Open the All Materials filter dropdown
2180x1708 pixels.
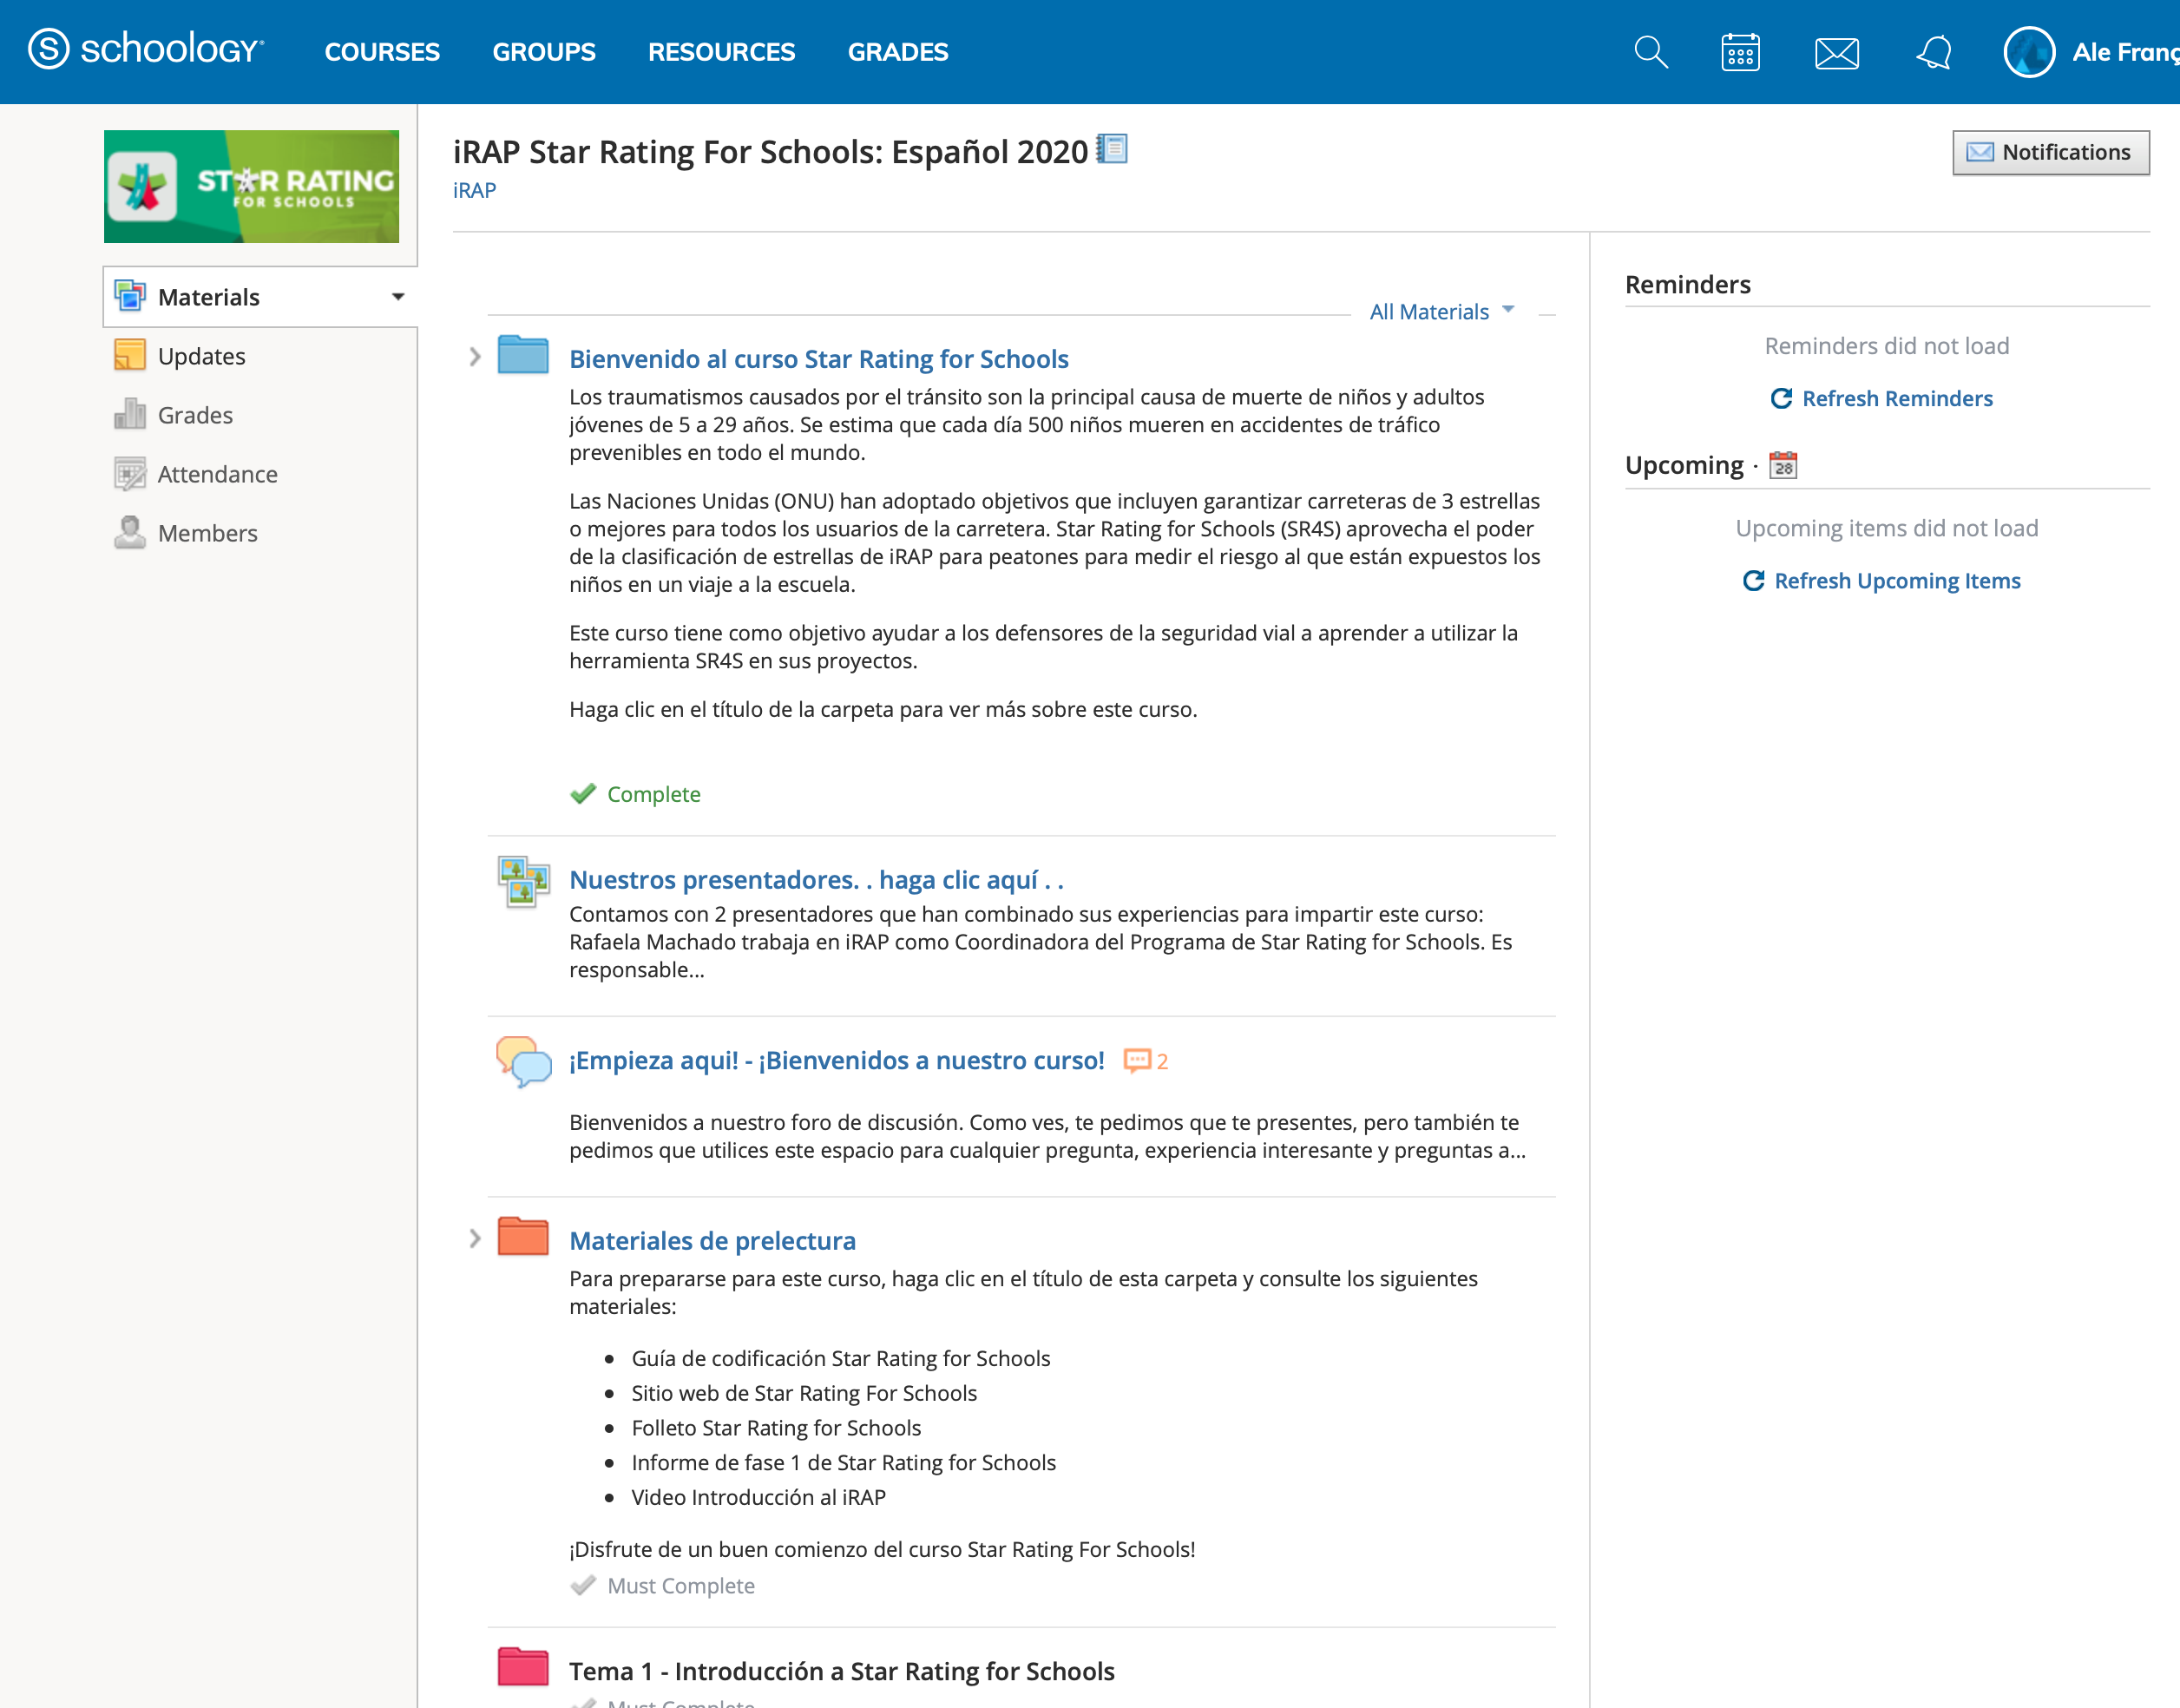point(1442,312)
